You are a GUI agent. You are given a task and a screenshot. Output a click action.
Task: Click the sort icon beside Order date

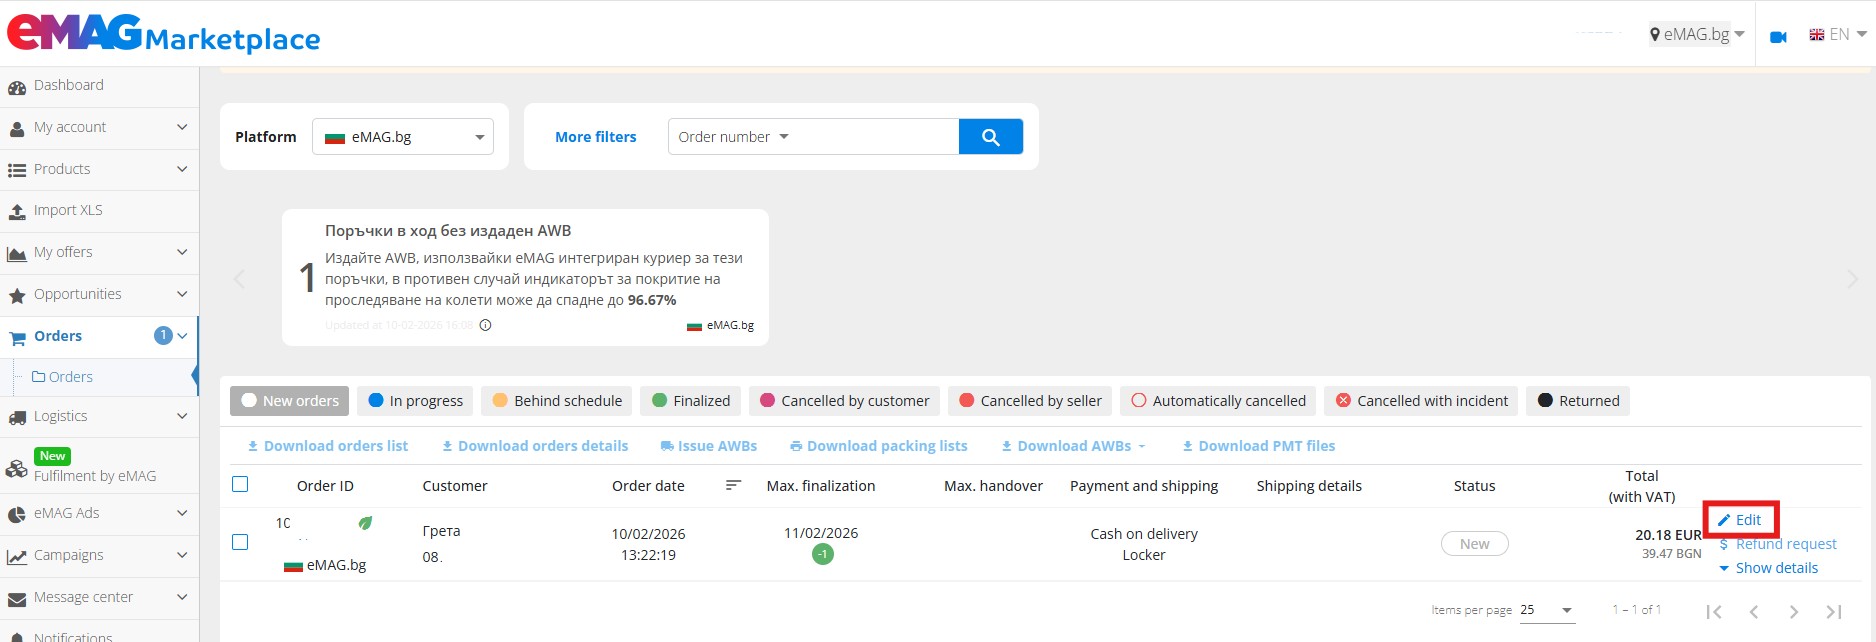(x=733, y=485)
